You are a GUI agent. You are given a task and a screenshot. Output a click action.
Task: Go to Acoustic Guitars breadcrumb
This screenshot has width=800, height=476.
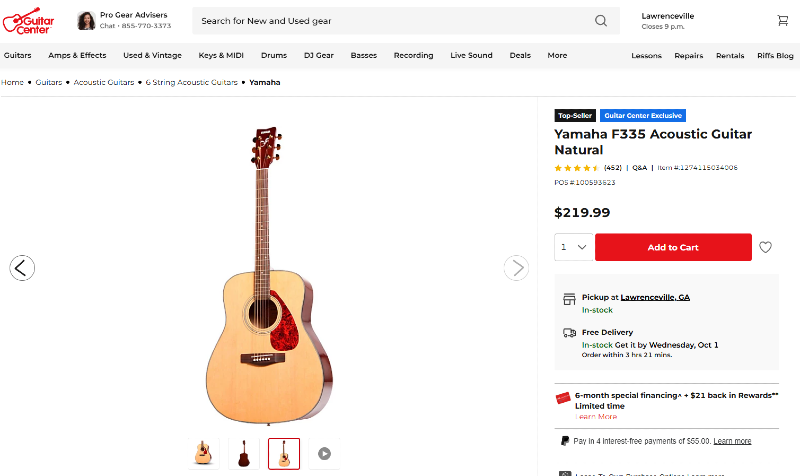pos(105,82)
